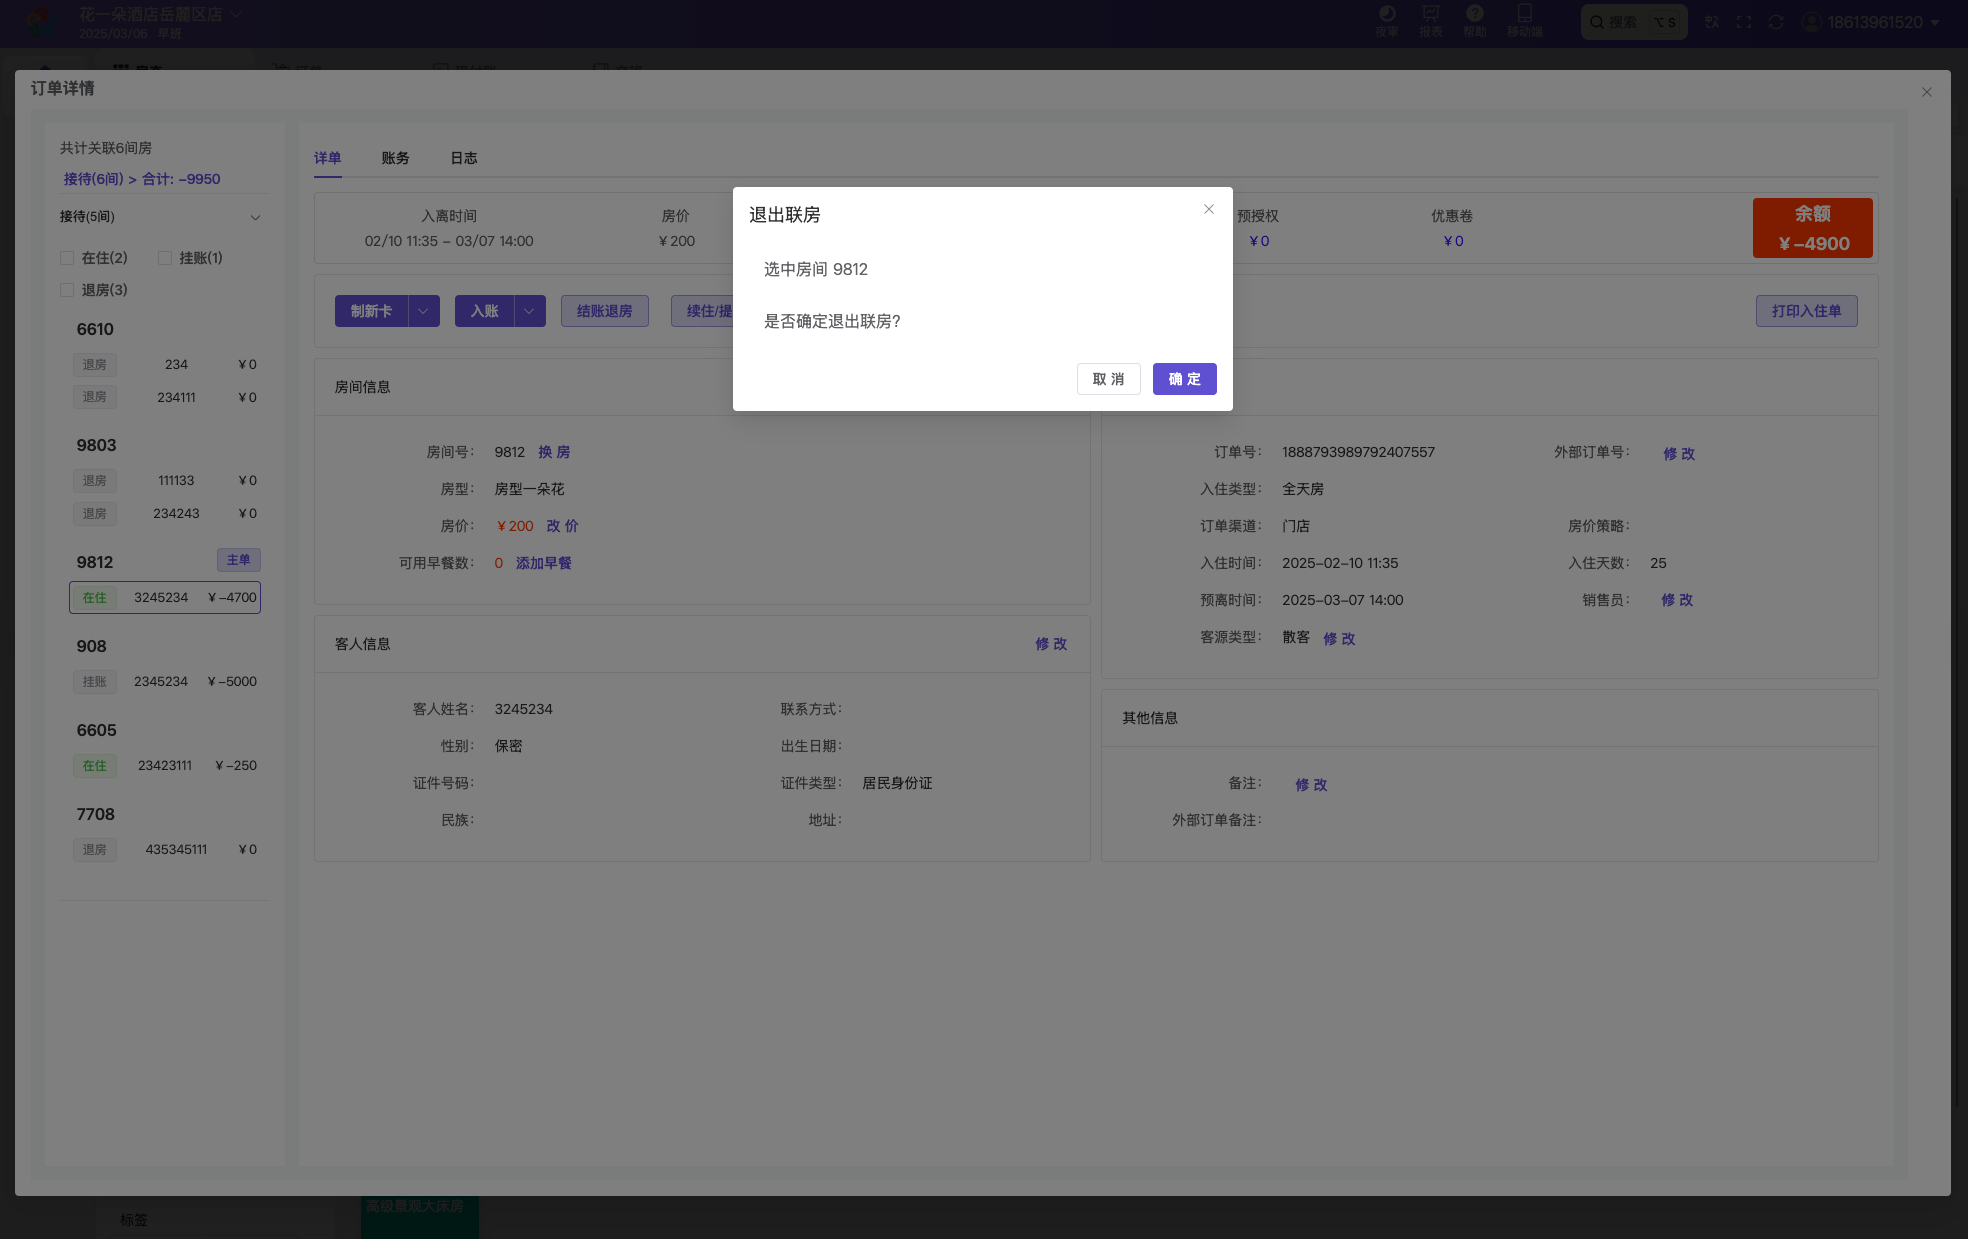Image resolution: width=1968 pixels, height=1239 pixels.
Task: Click the refresh icon in top bar
Action: tap(1776, 22)
